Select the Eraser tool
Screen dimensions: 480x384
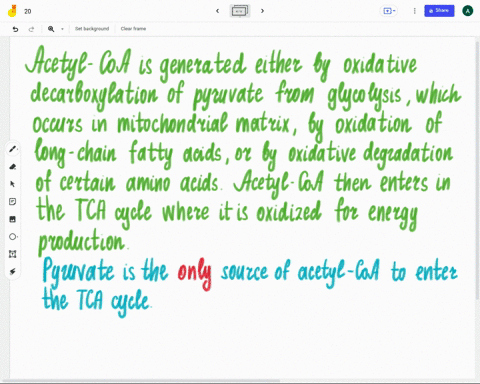13,167
